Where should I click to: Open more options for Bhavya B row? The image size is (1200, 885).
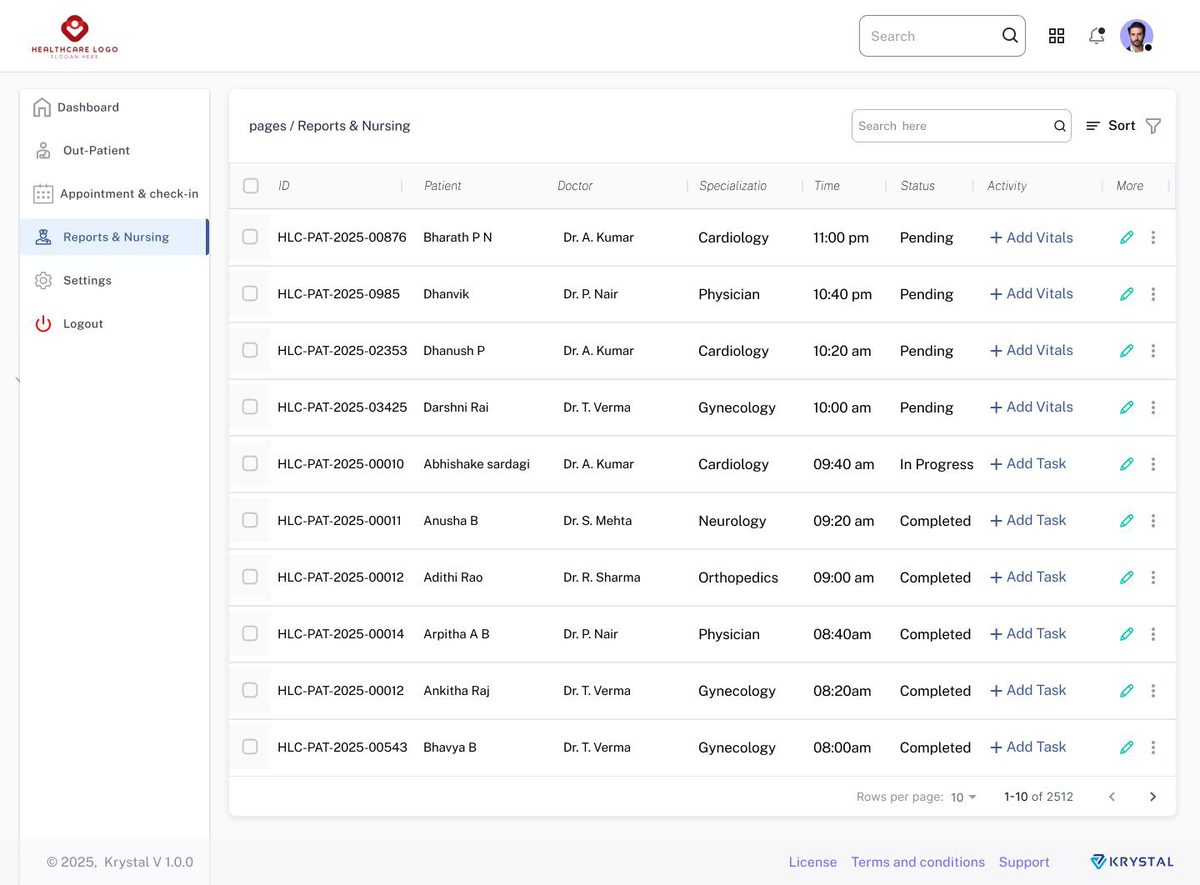click(1153, 748)
